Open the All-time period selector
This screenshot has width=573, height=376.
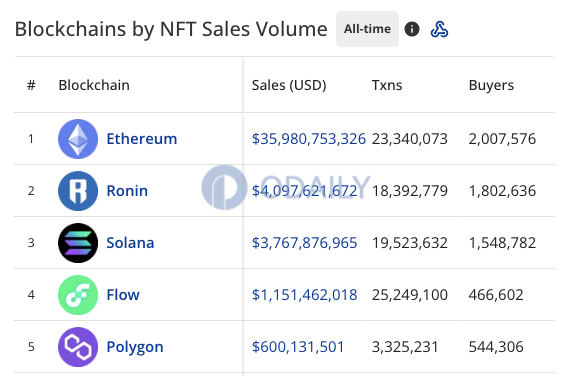tap(367, 29)
